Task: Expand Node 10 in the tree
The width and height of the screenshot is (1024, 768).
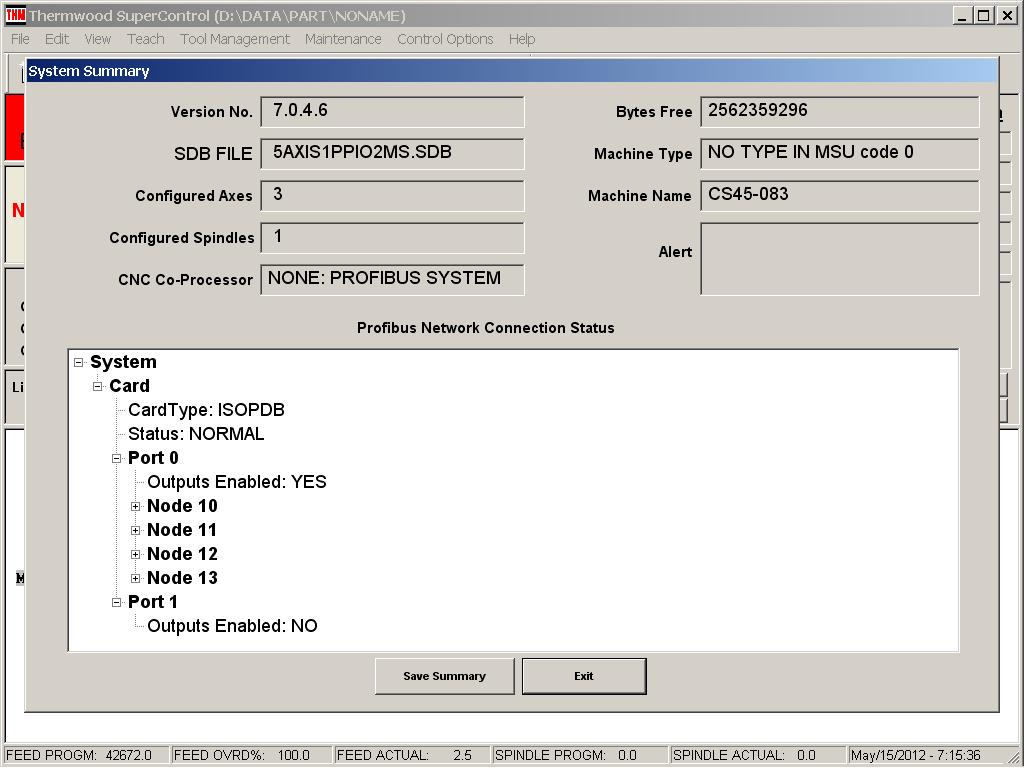Action: (x=136, y=507)
